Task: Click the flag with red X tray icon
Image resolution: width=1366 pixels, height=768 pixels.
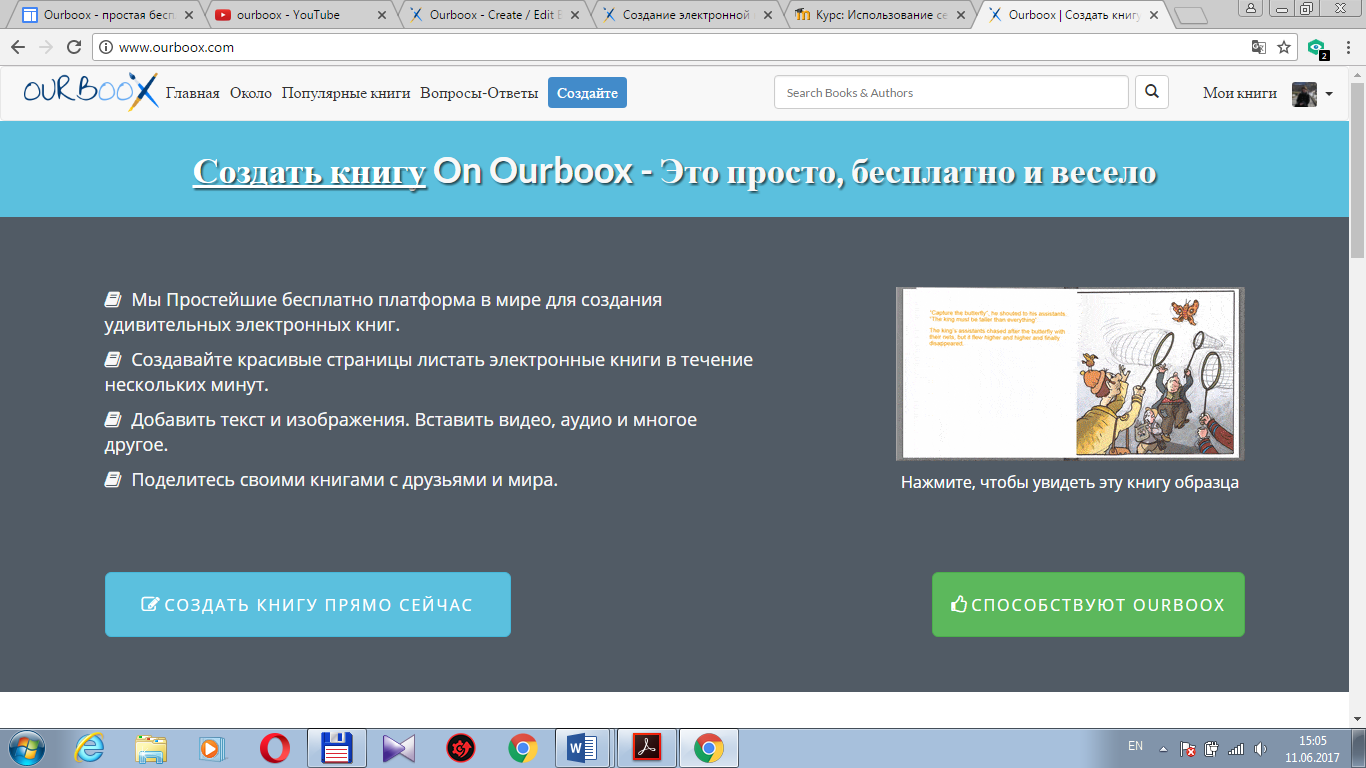Action: point(1188,748)
